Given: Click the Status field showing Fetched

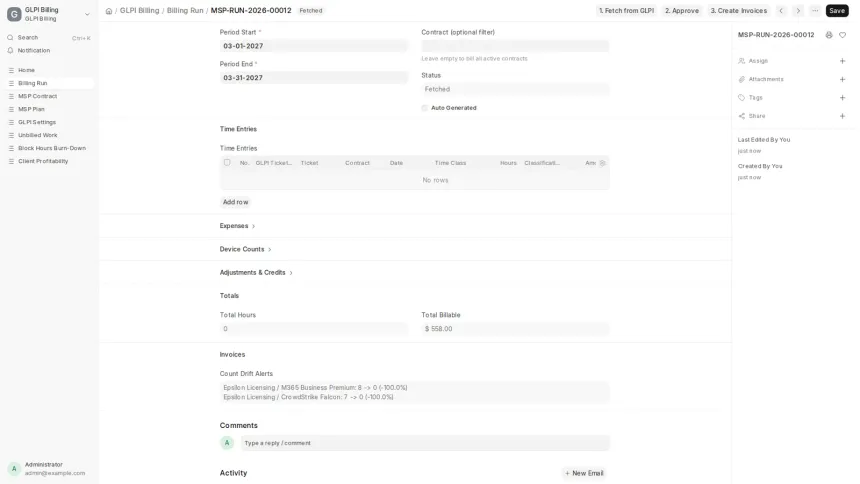Looking at the screenshot, I should point(515,89).
